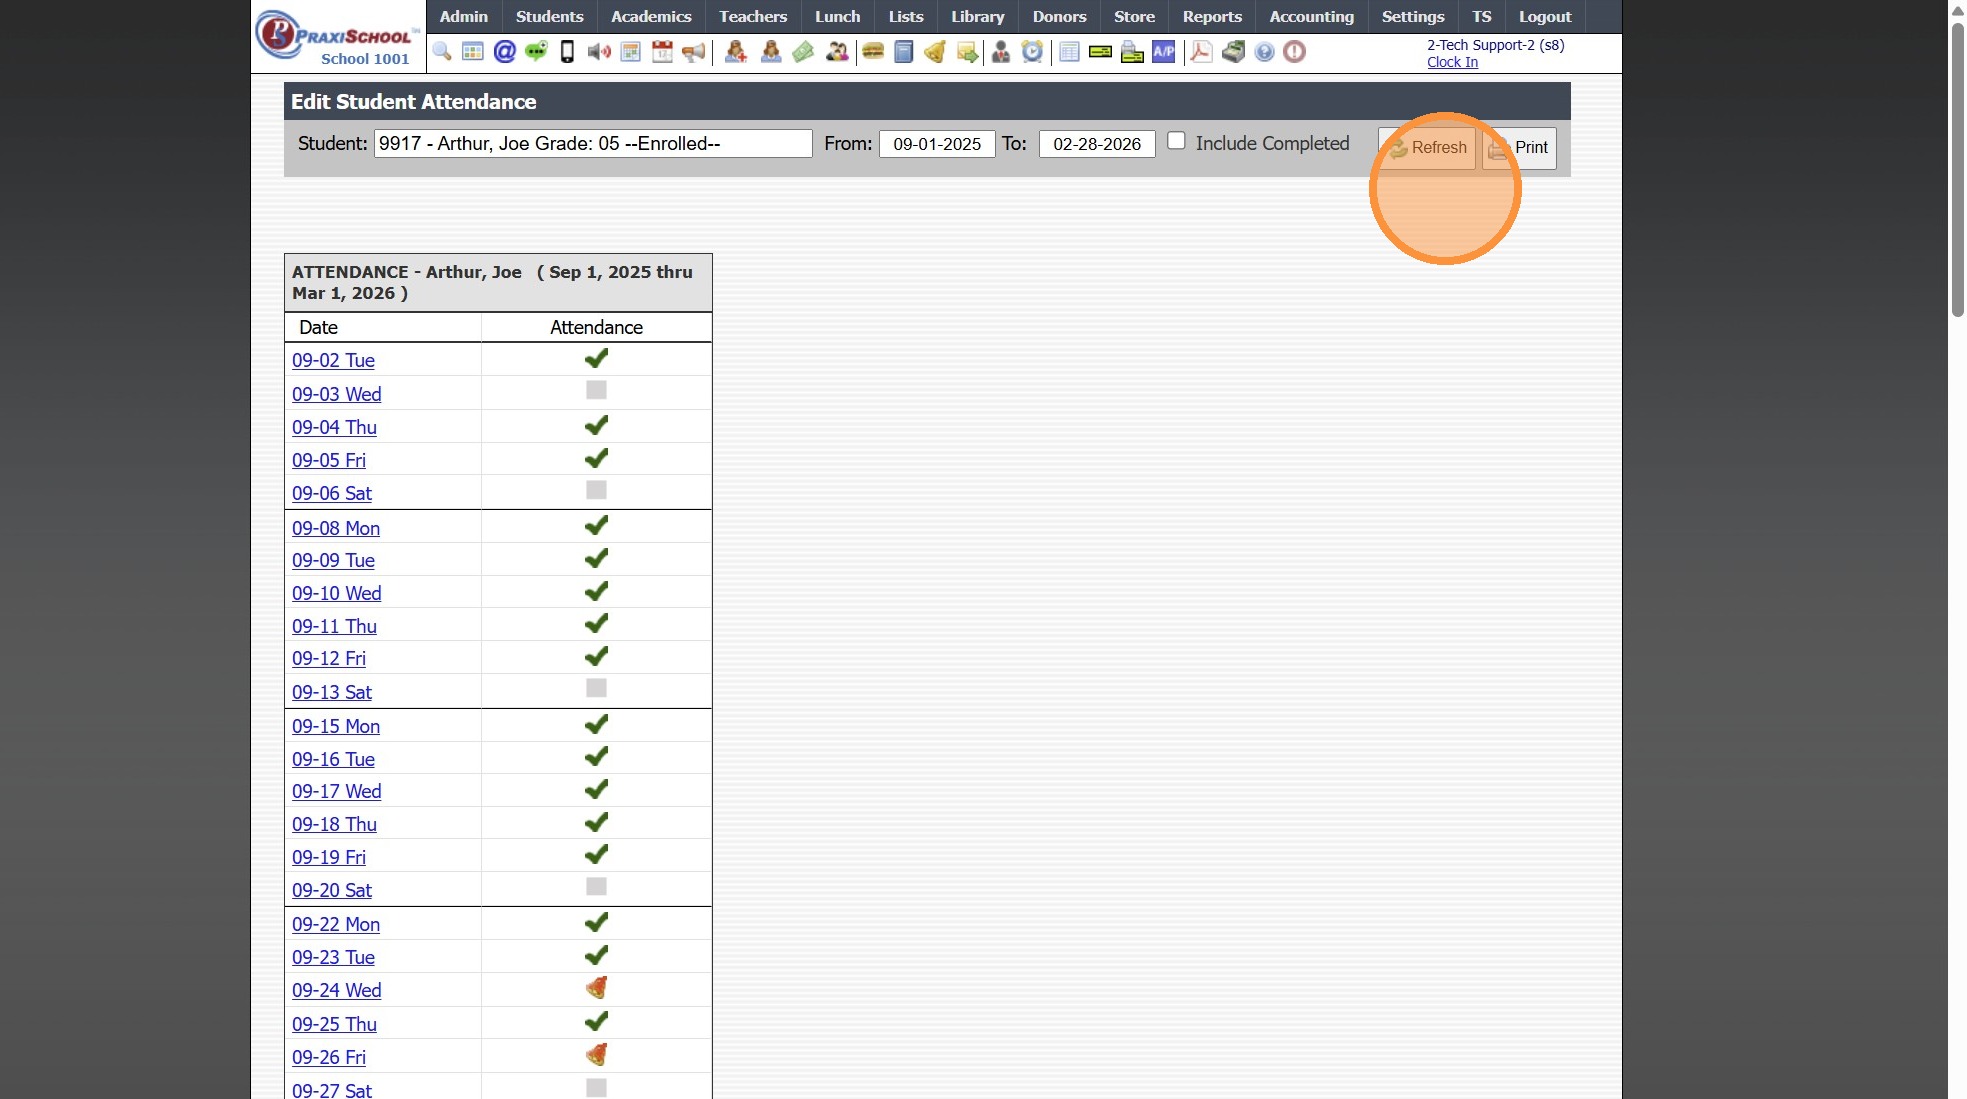The image size is (1967, 1099).
Task: Open the Reports menu
Action: tap(1211, 17)
